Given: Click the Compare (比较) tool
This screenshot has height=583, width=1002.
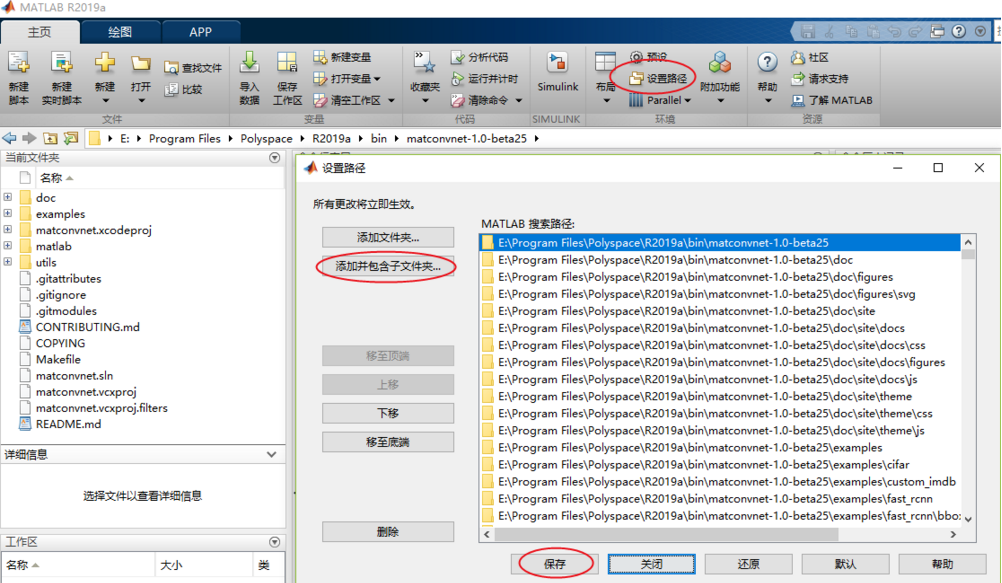Looking at the screenshot, I should click(x=183, y=89).
